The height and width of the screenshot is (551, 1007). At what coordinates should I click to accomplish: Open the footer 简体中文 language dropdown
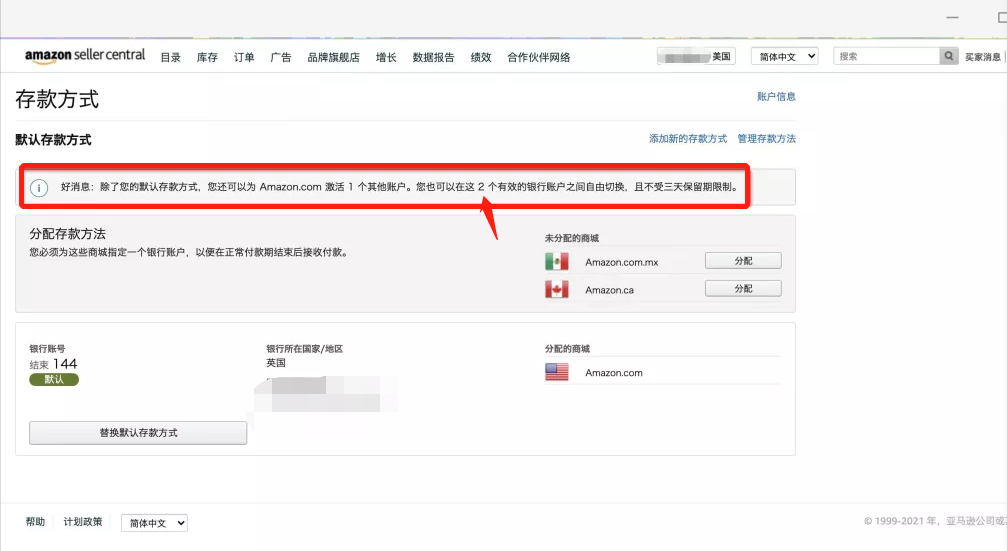pos(154,523)
